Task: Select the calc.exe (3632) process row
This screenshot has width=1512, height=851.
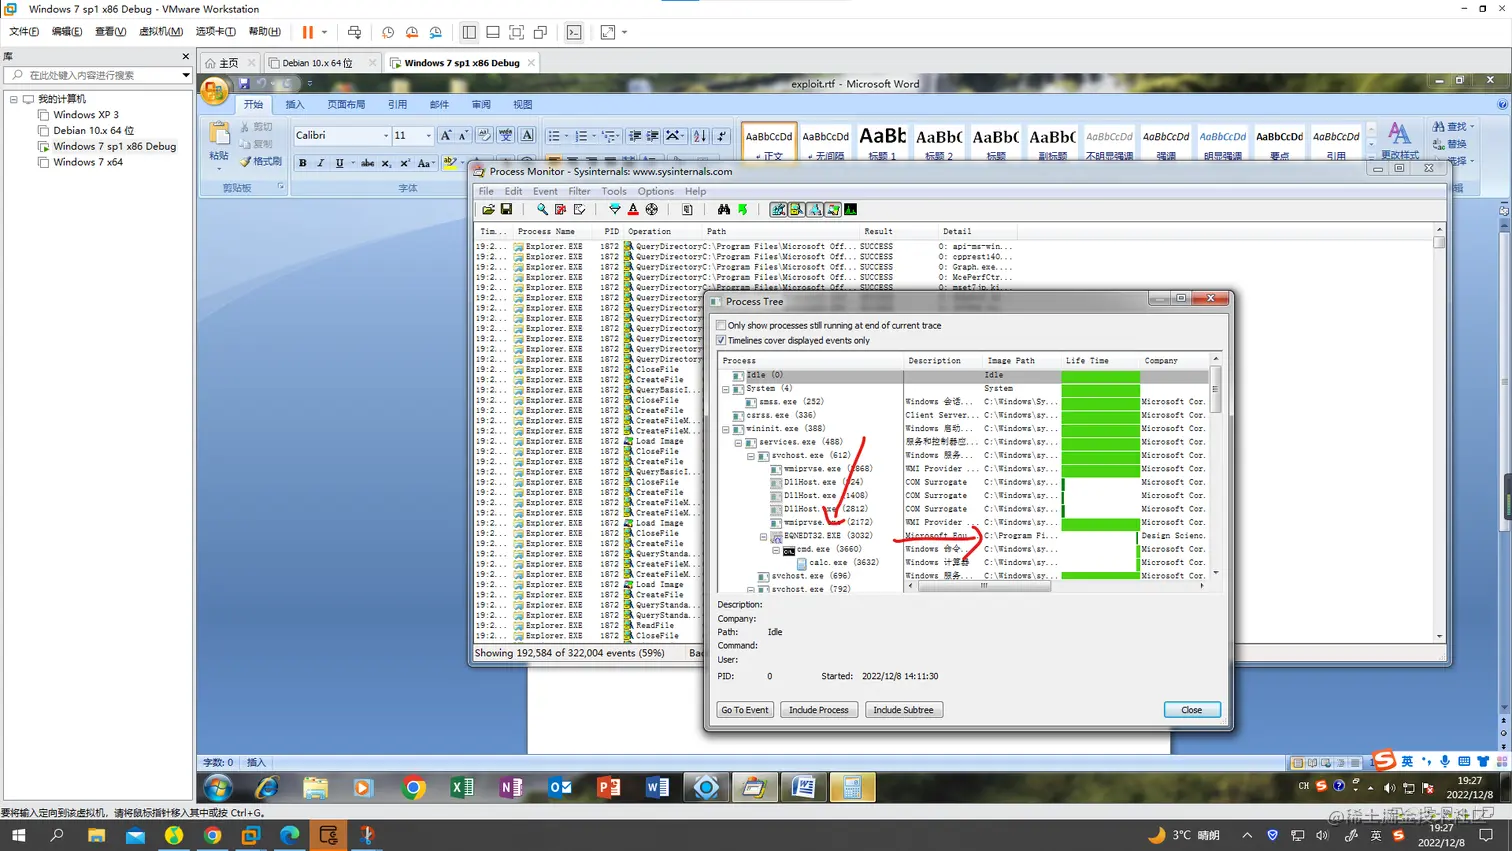Action: pos(843,563)
